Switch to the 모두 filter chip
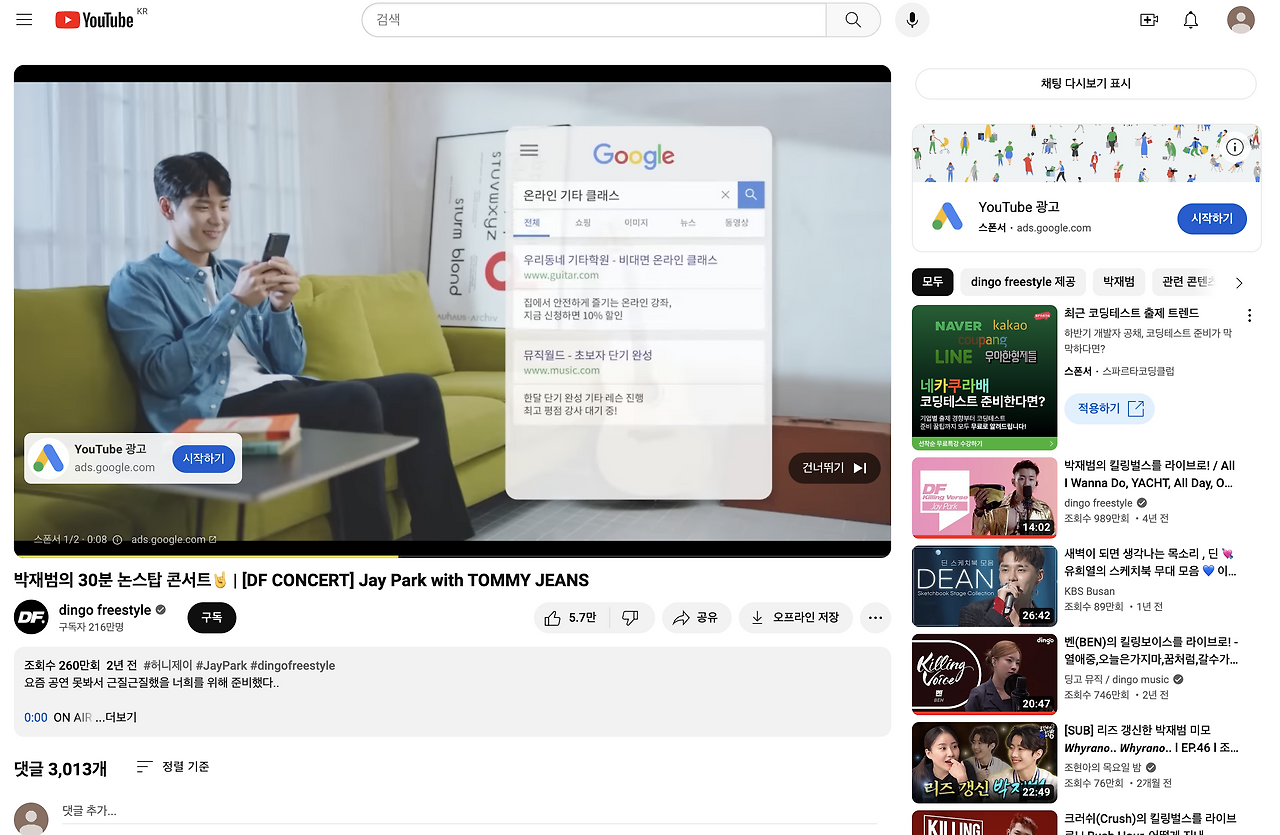1280x835 pixels. point(932,281)
